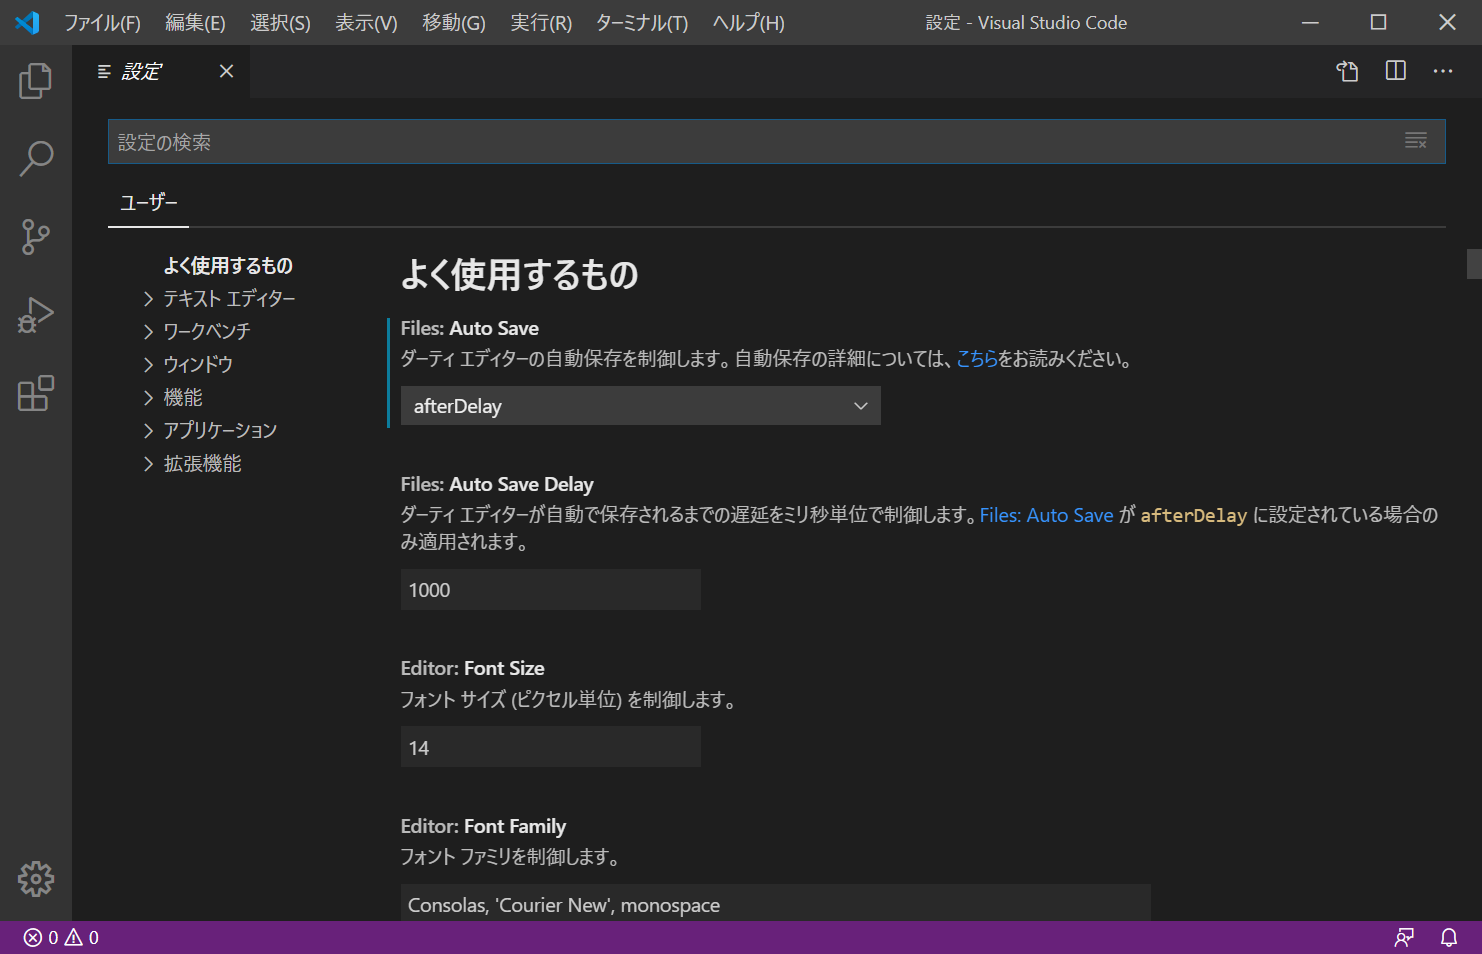1482x954 pixels.
Task: Click the こちら auto save details link
Action: (977, 359)
